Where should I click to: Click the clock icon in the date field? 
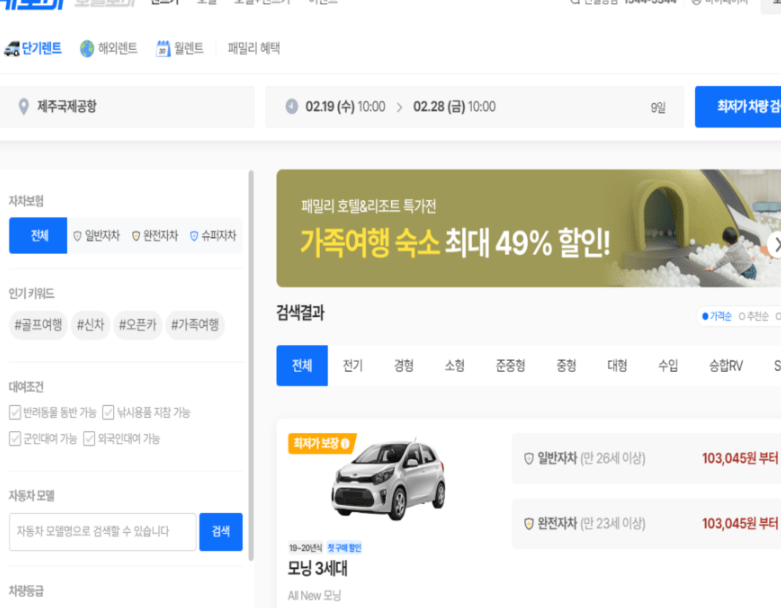[x=292, y=106]
